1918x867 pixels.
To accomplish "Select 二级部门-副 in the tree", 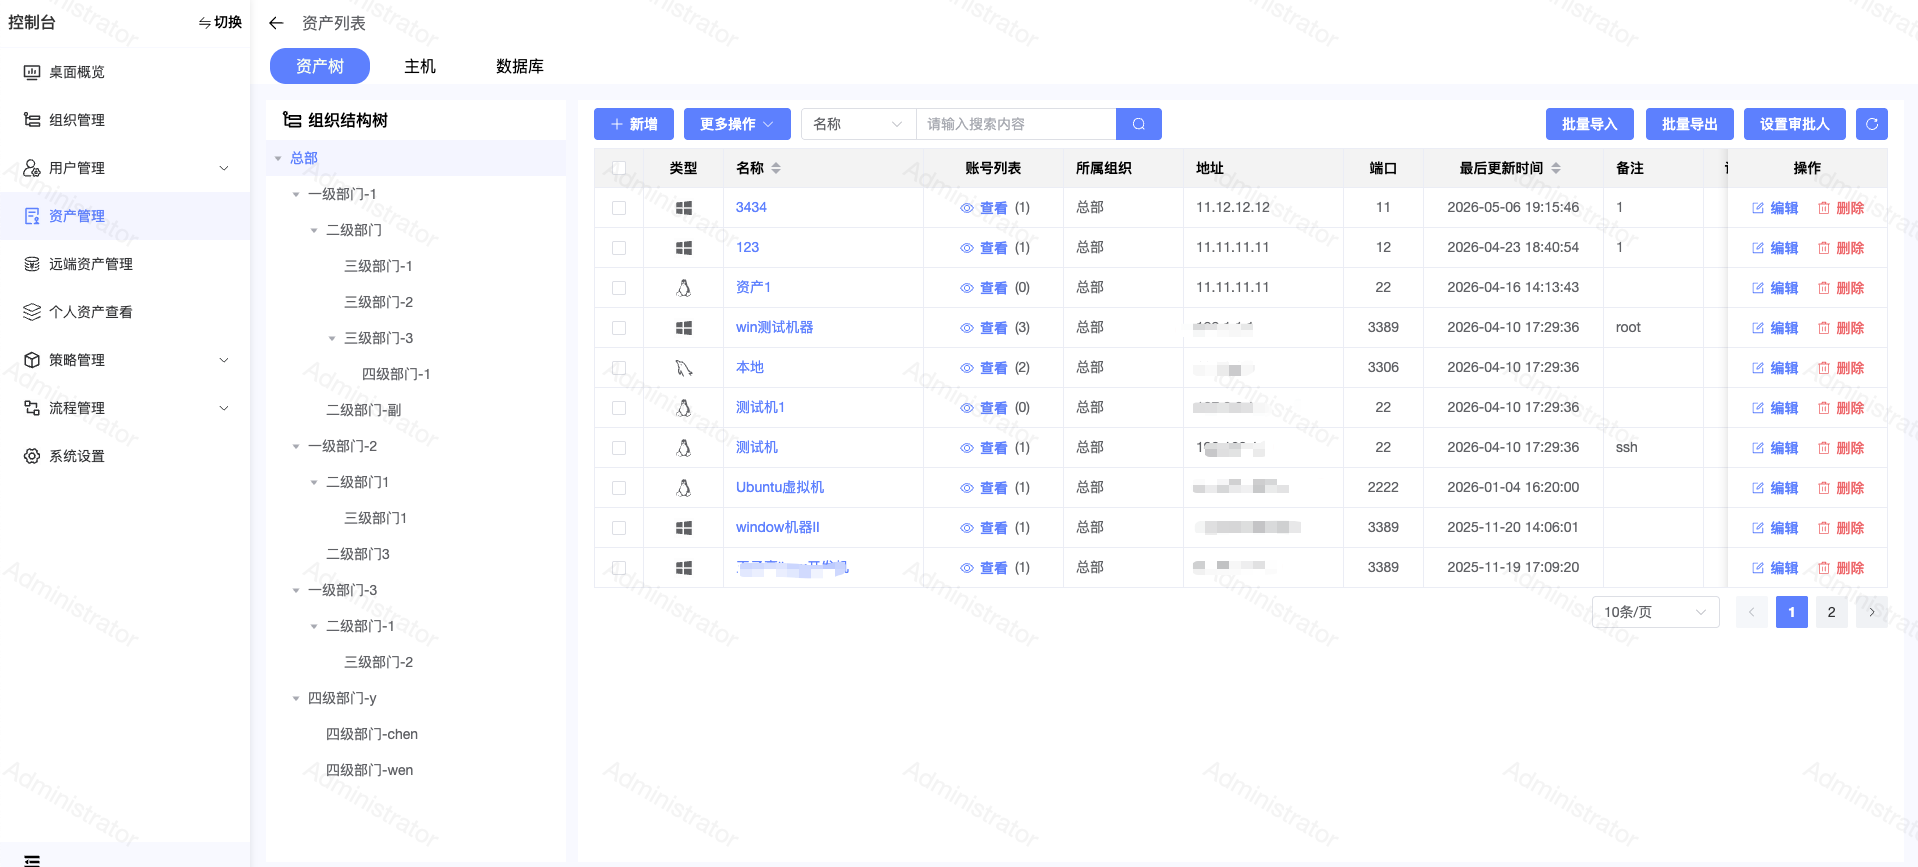I will (x=364, y=410).
